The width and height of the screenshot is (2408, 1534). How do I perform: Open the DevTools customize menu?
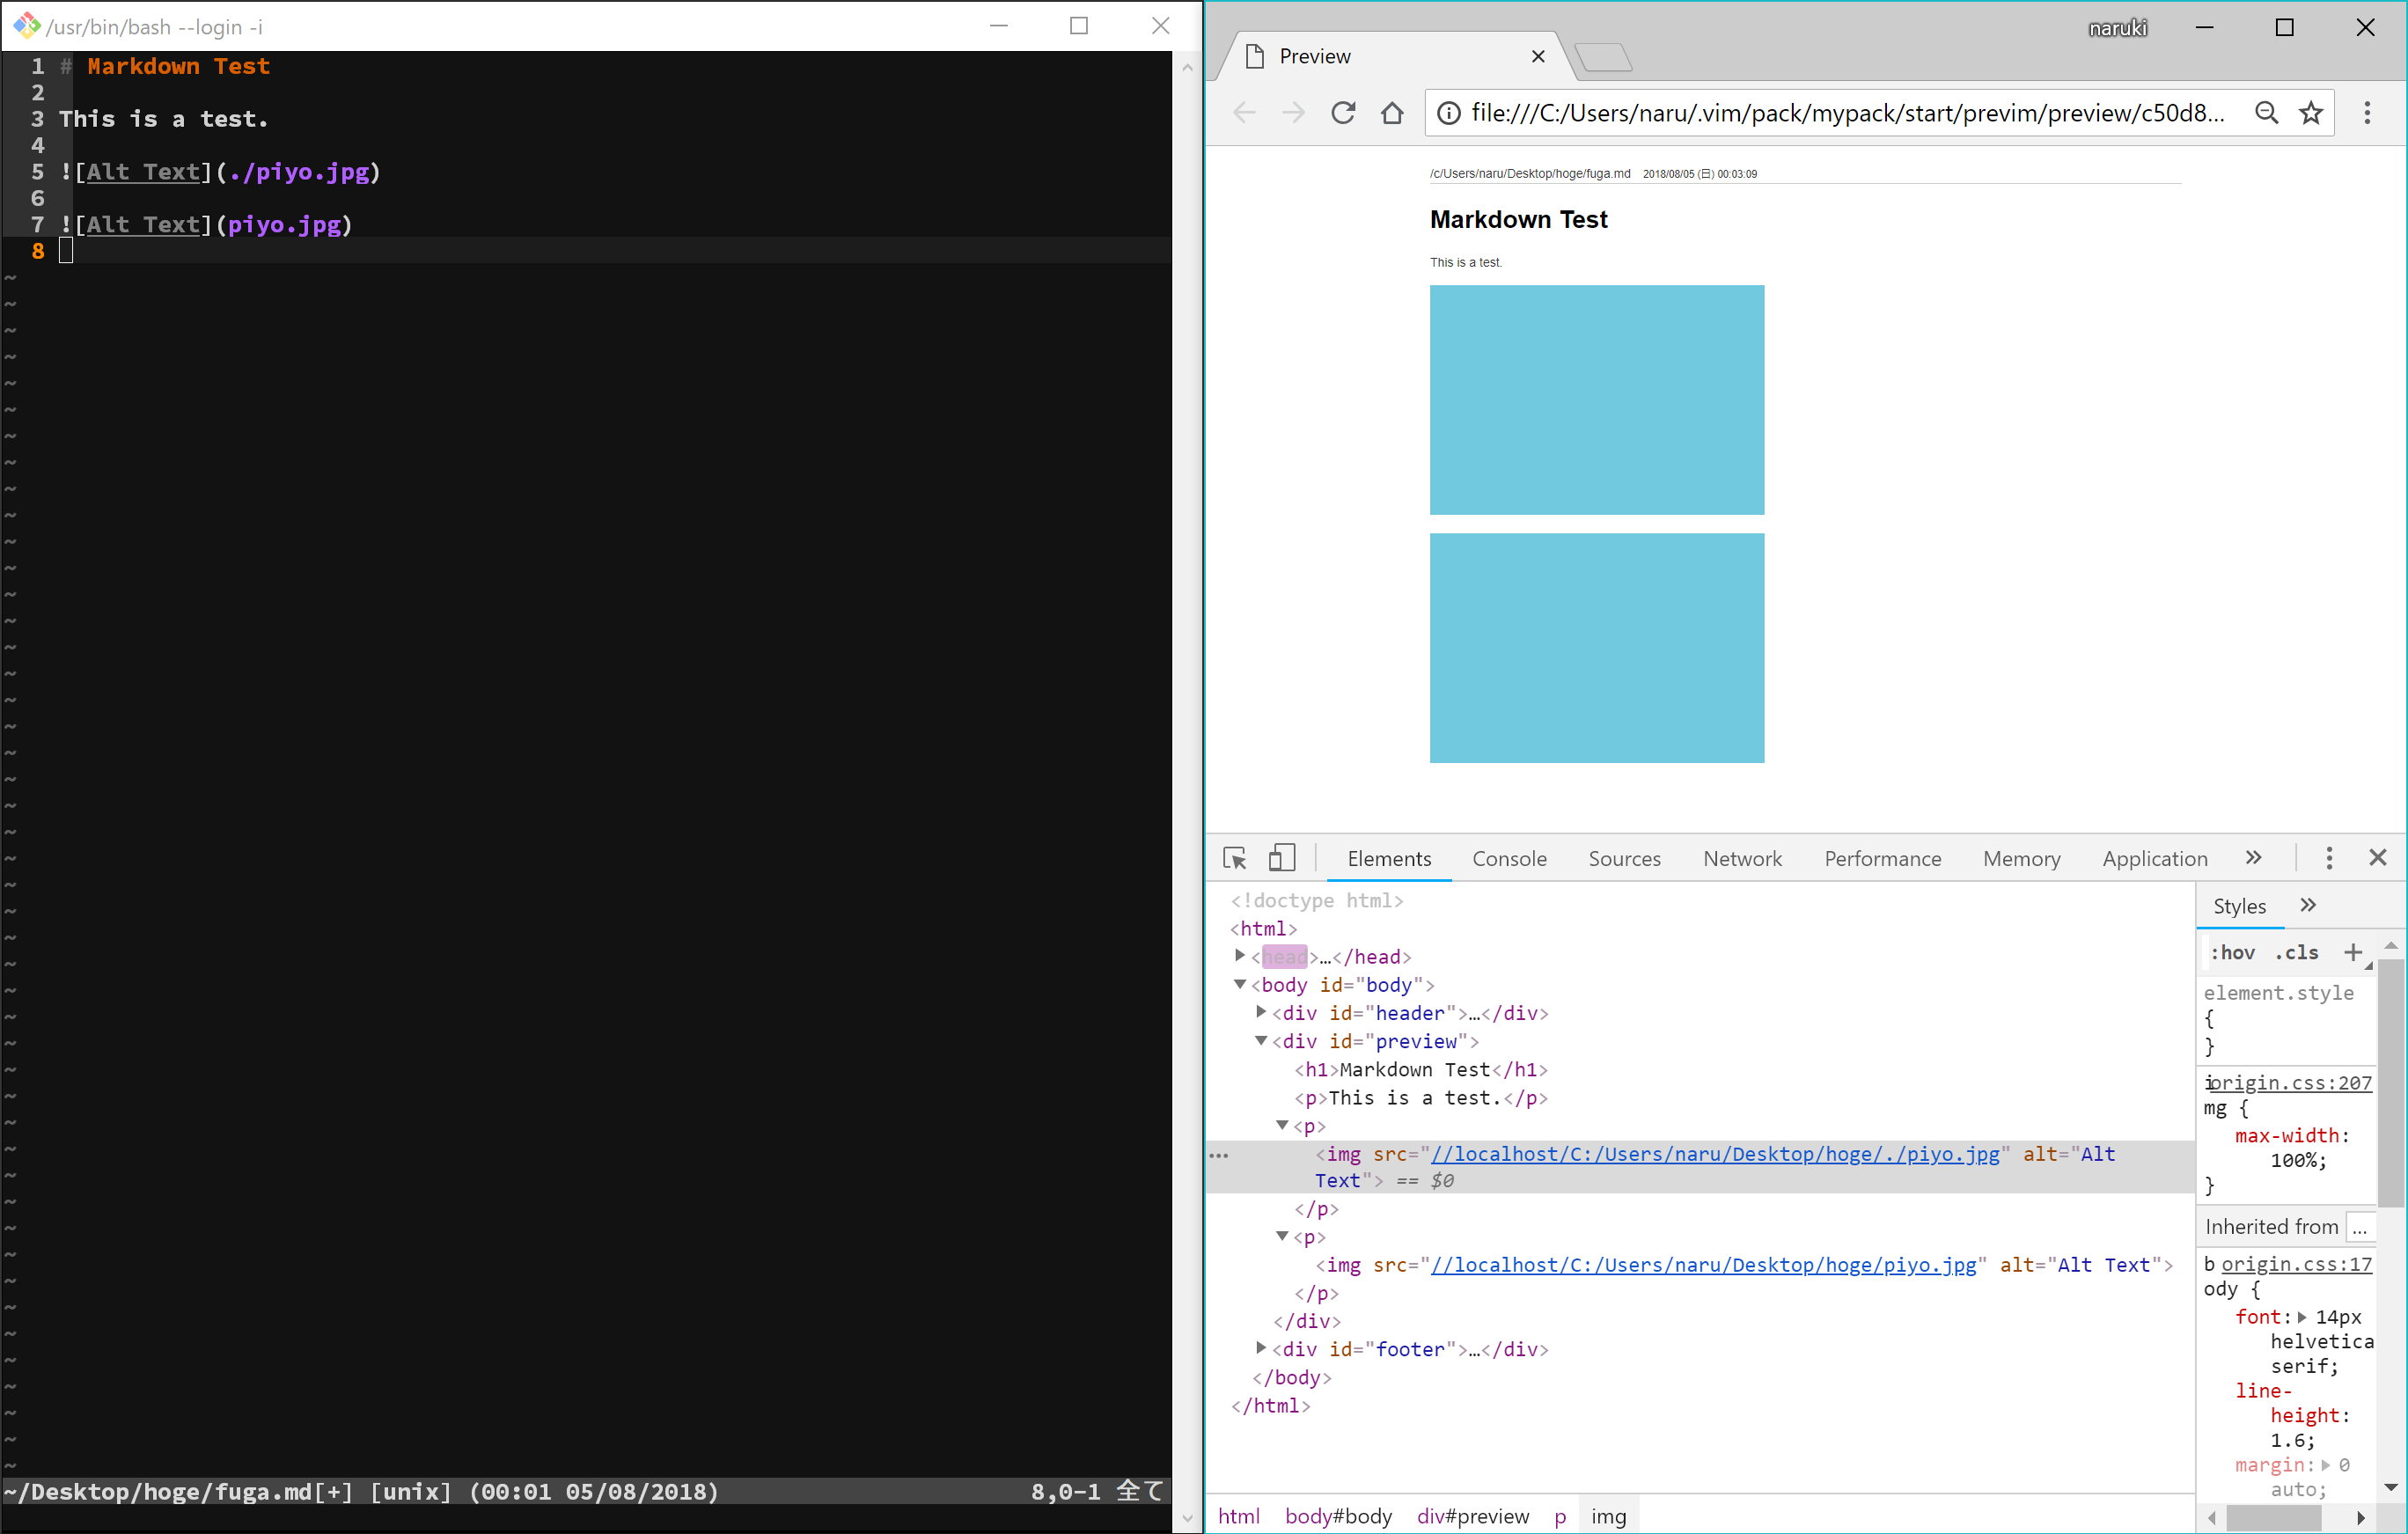(2329, 857)
